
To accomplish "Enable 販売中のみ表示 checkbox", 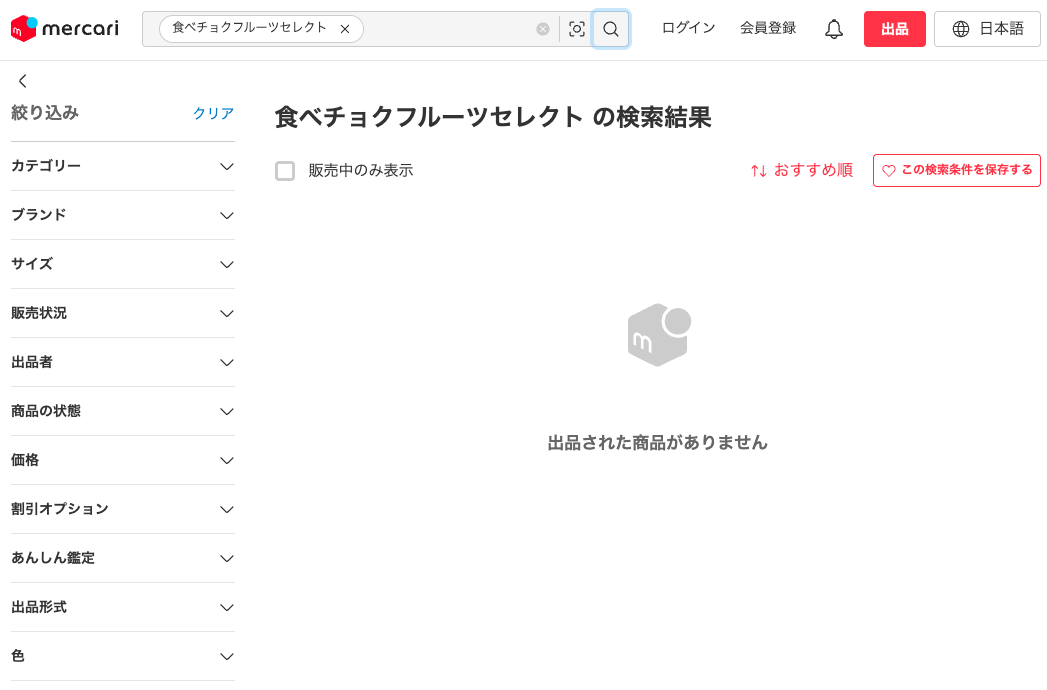I will pos(285,171).
